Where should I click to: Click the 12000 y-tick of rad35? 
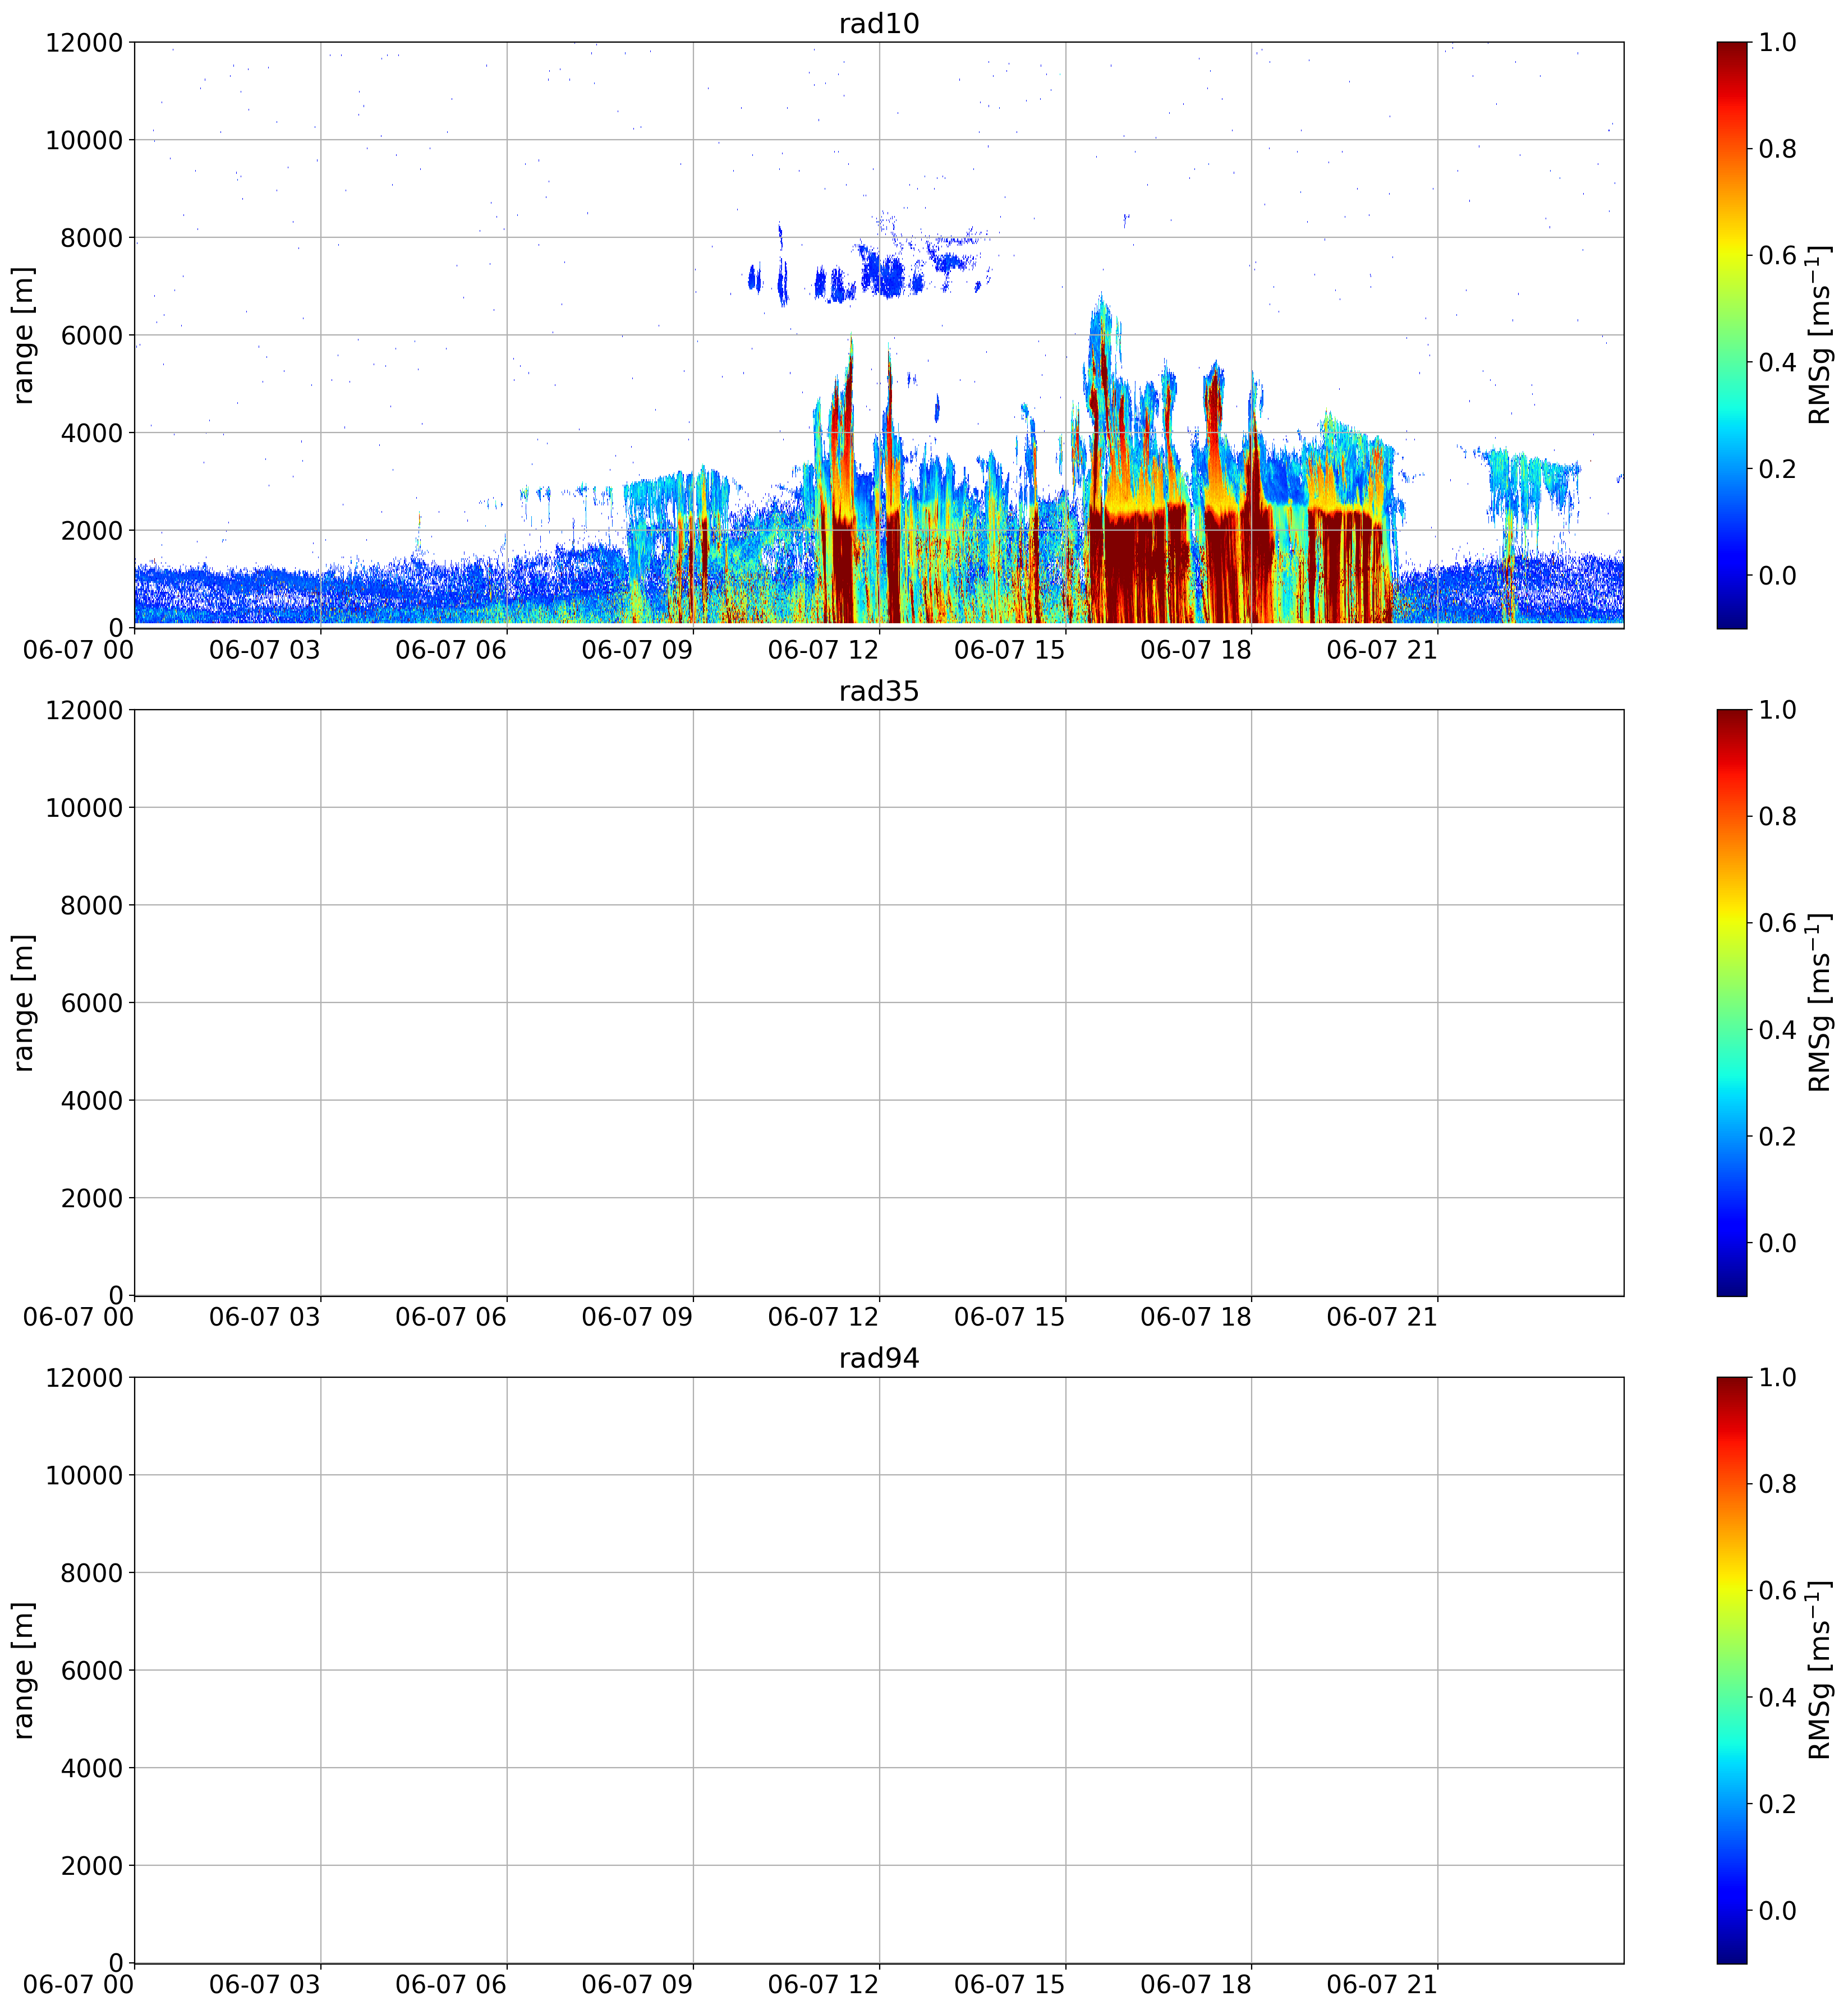pos(84,710)
